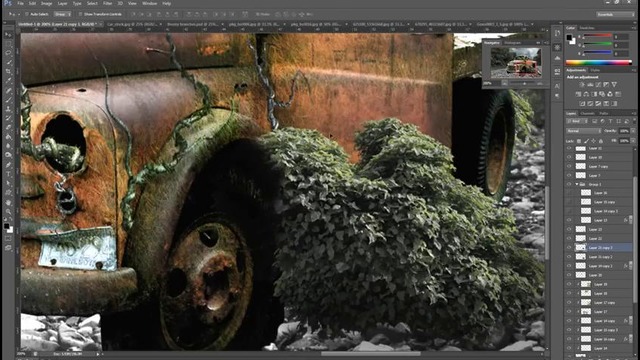Screen dimensions: 640x360
Task: Click the foreground color swatch in toolbox
Action: 7,226
